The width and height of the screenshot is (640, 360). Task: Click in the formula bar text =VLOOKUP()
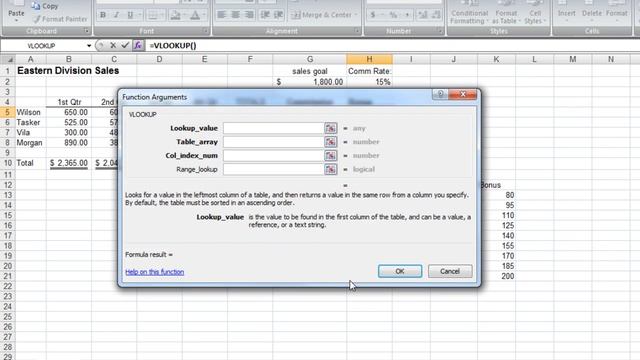(x=173, y=46)
